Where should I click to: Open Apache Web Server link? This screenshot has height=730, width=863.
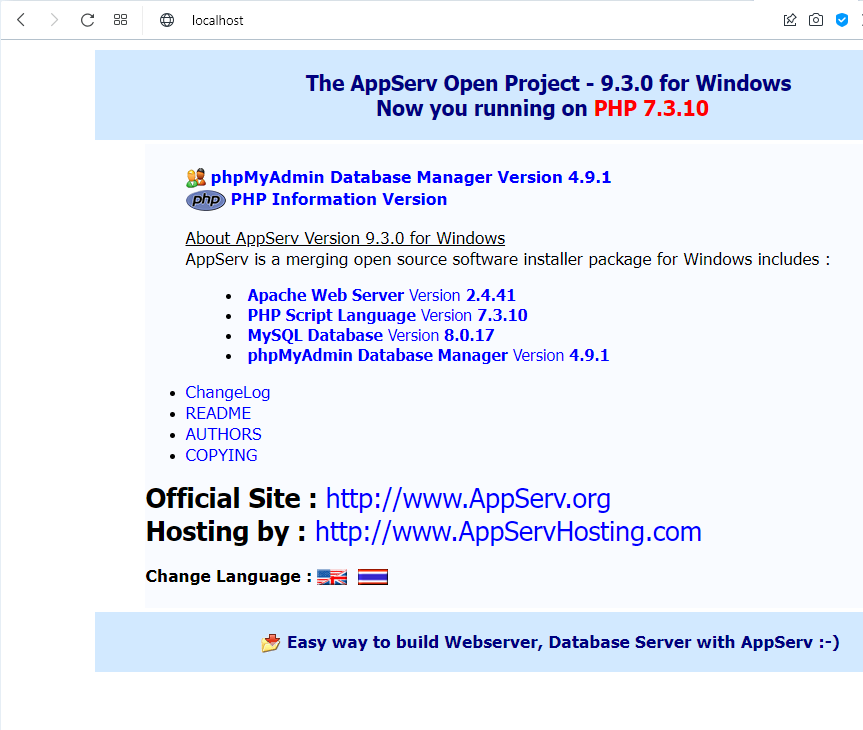pos(326,295)
